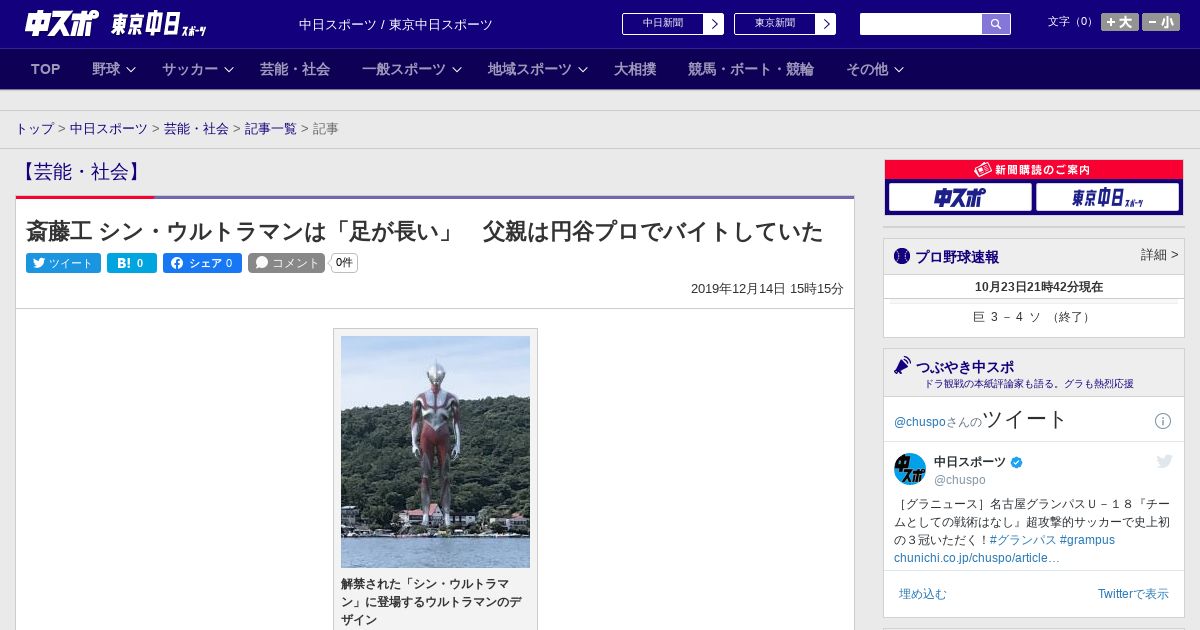Go to 芸能・社会 in breadcrumb
Screen dimensions: 1200x630
tap(196, 129)
